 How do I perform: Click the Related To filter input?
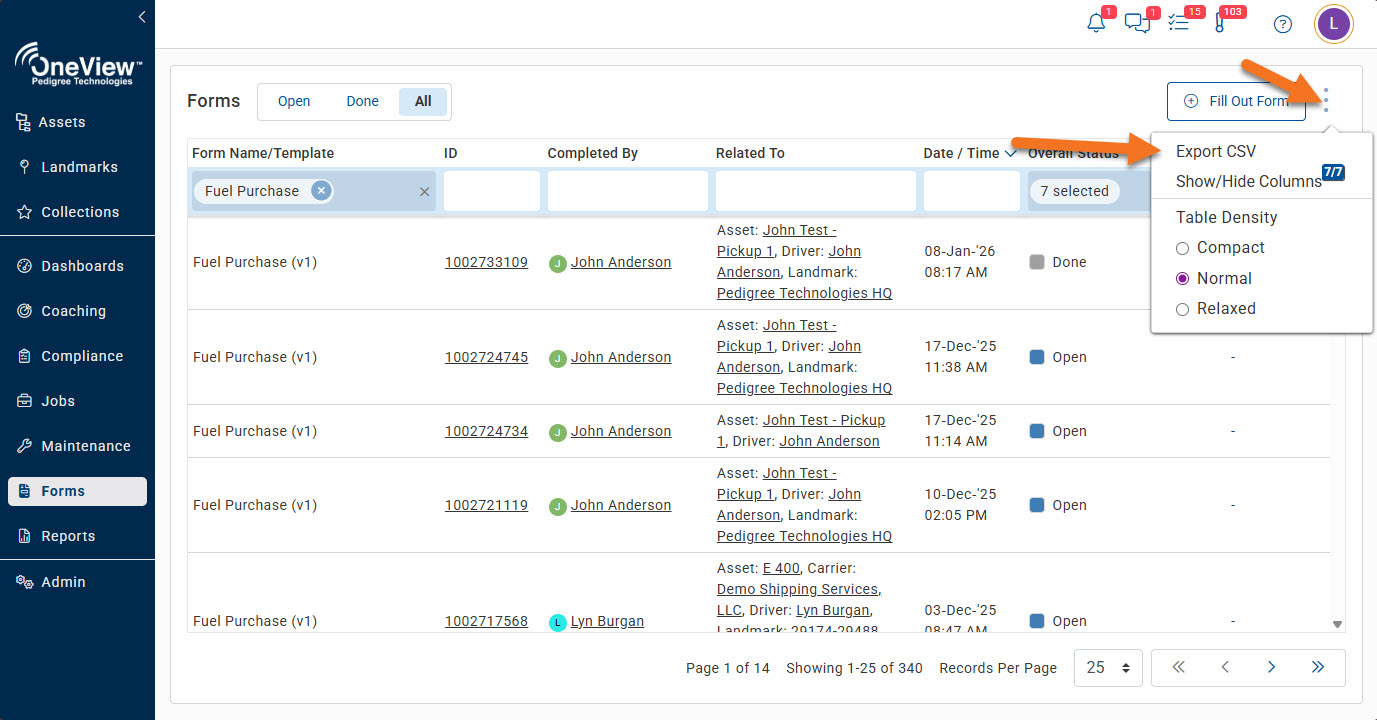816,191
